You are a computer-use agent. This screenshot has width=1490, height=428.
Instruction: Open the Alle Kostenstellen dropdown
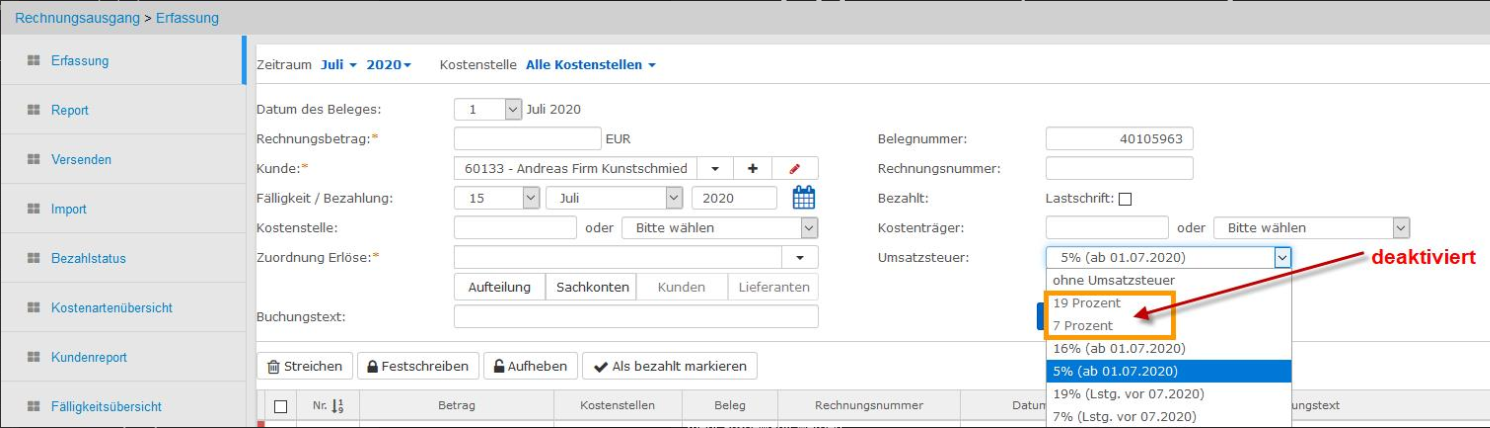click(x=591, y=65)
